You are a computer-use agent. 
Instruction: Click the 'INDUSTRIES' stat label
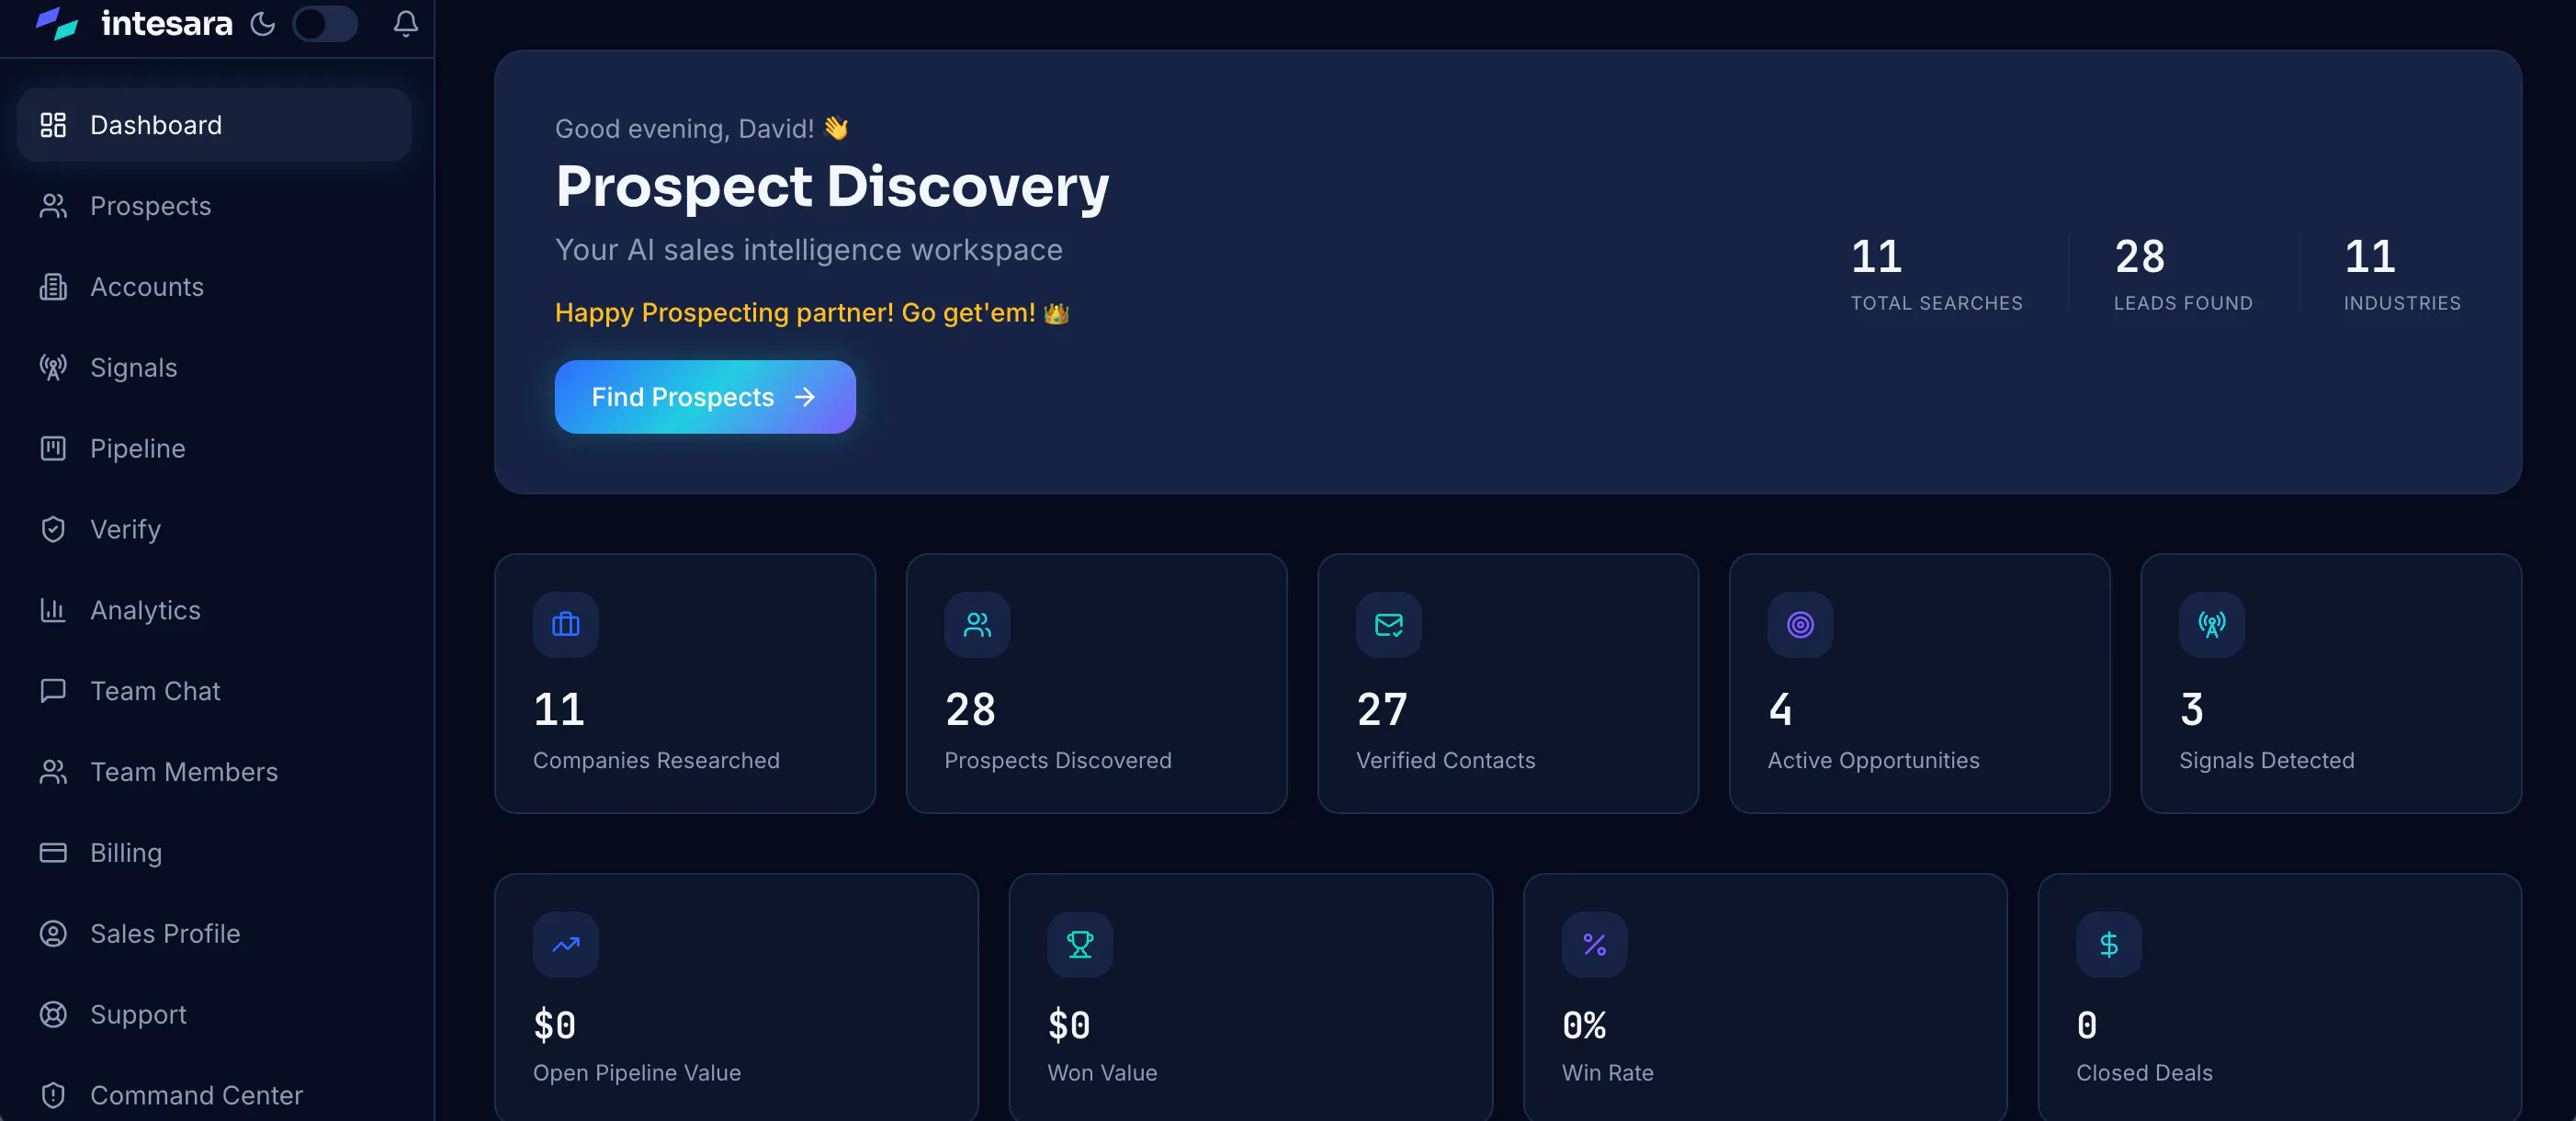pos(2402,303)
